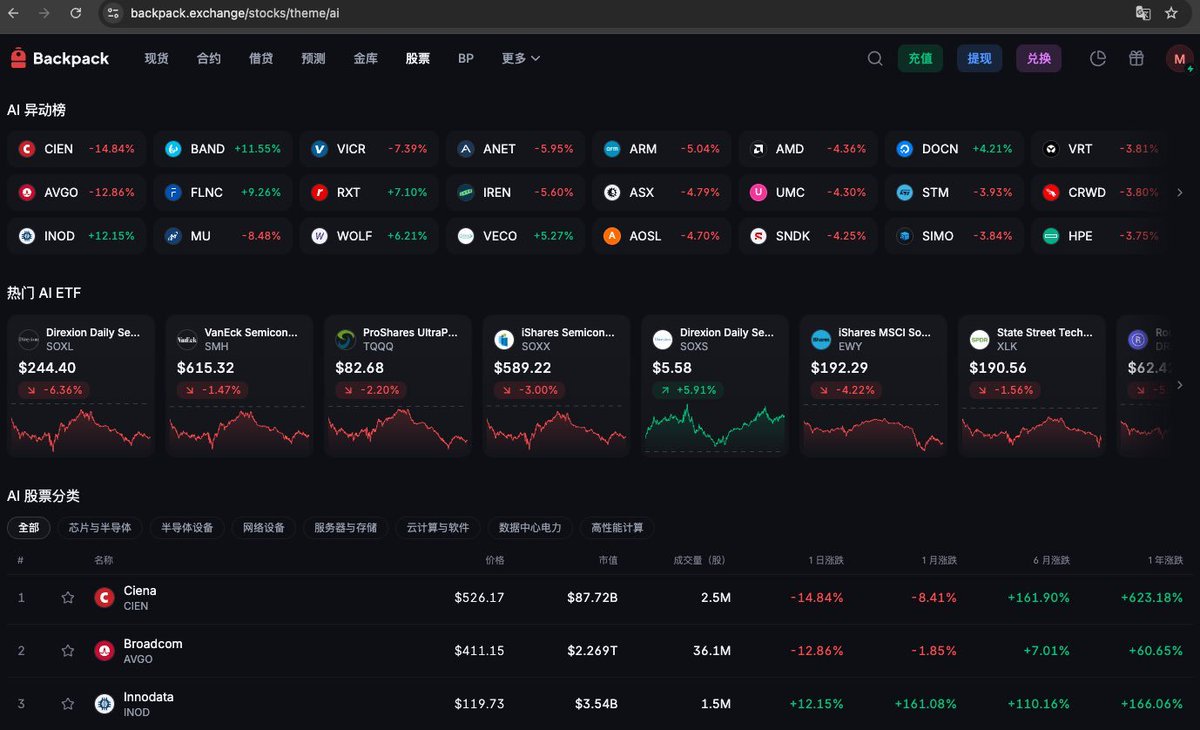1200x730 pixels.
Task: Open the RXT mover chip
Action: point(369,192)
